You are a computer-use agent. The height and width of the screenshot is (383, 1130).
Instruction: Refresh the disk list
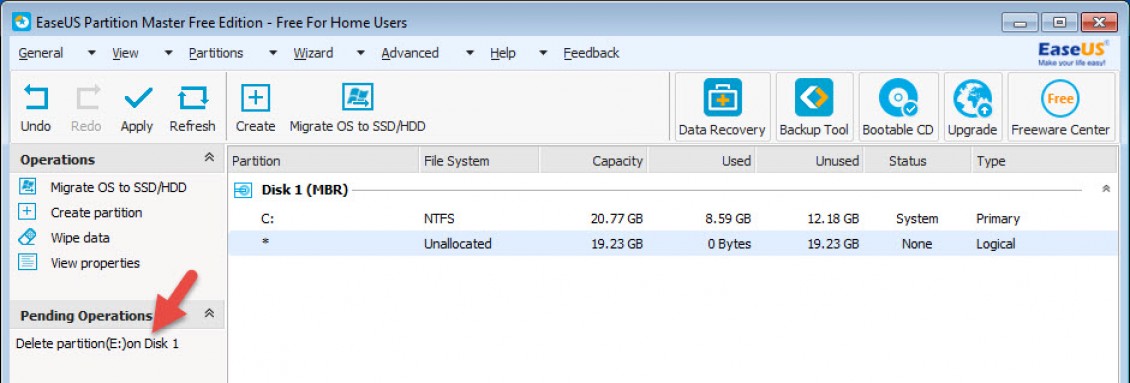pos(192,97)
